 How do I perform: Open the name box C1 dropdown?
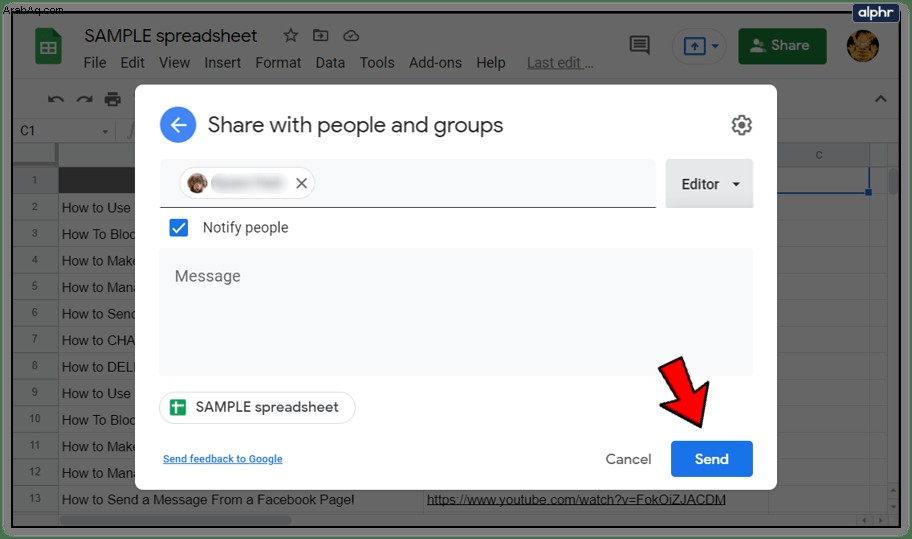point(105,131)
